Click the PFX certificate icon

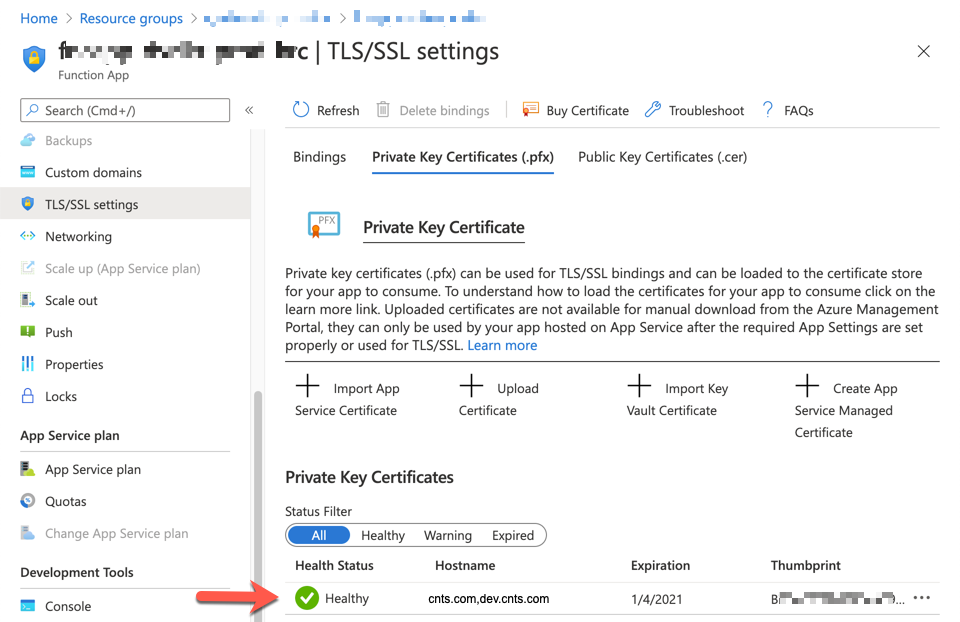[x=324, y=225]
